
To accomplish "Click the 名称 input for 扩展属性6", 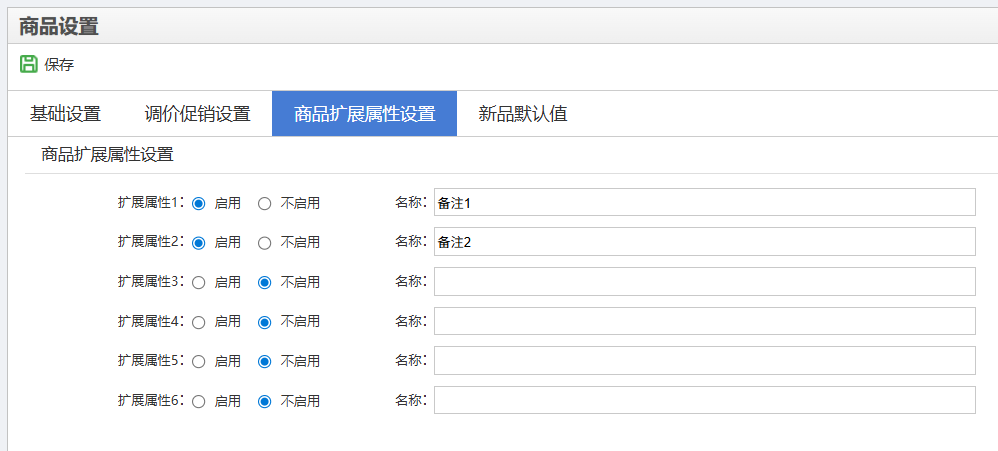I will pyautogui.click(x=704, y=400).
